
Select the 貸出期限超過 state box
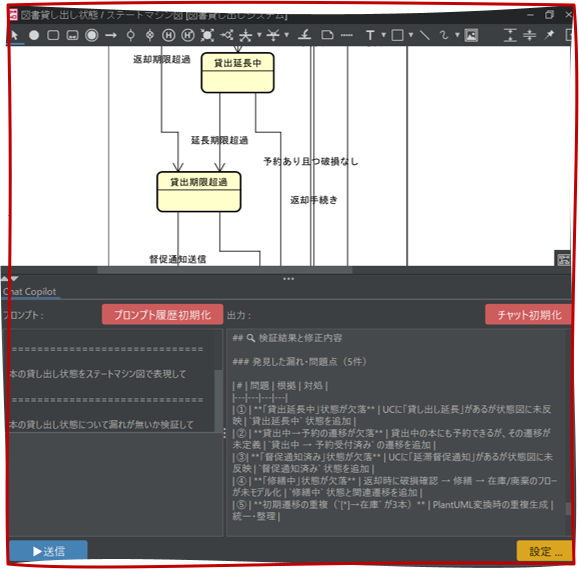coord(199,192)
